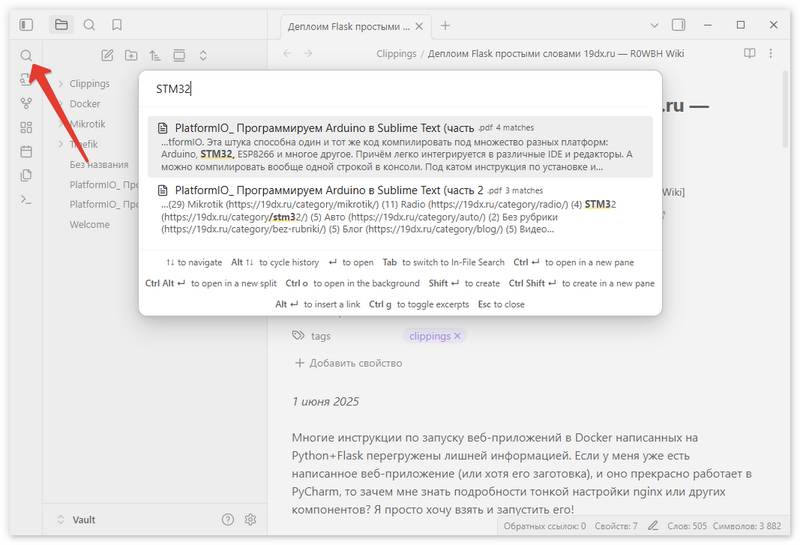
Task: Navigate forward in note history
Action: point(308,53)
